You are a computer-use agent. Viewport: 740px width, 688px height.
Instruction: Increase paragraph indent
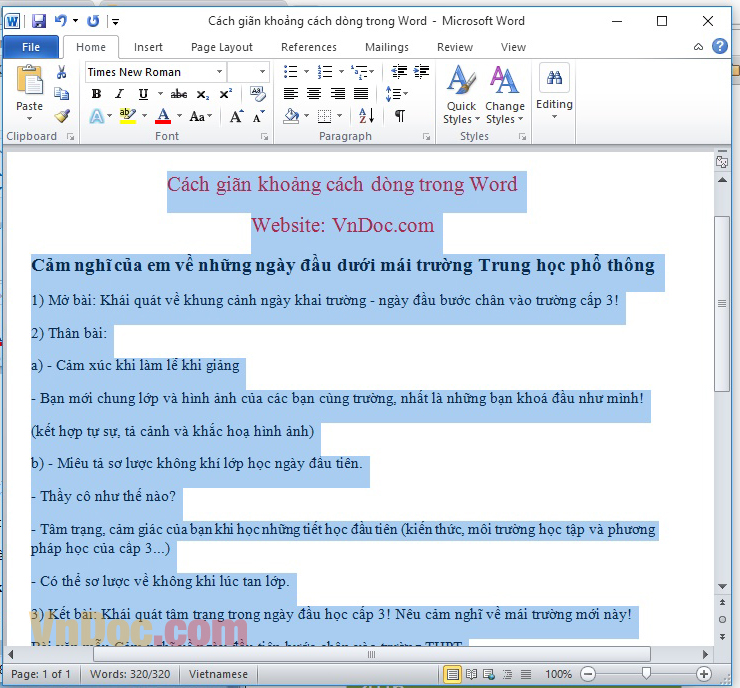coord(421,72)
